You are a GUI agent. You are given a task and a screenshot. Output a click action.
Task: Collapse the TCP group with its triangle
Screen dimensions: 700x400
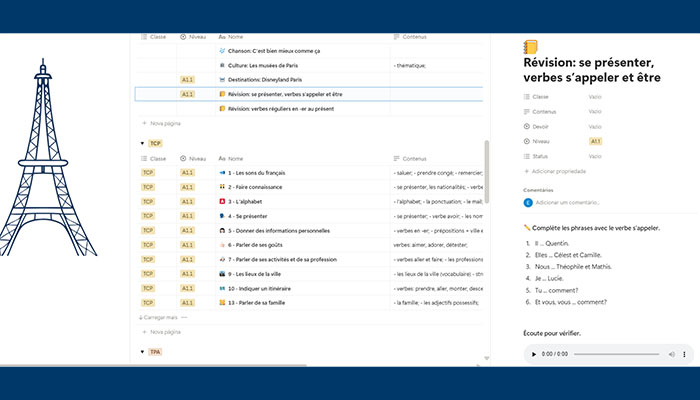point(142,143)
